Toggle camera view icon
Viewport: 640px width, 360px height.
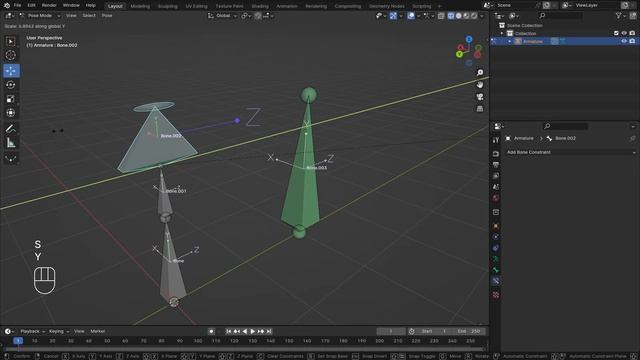[x=480, y=97]
